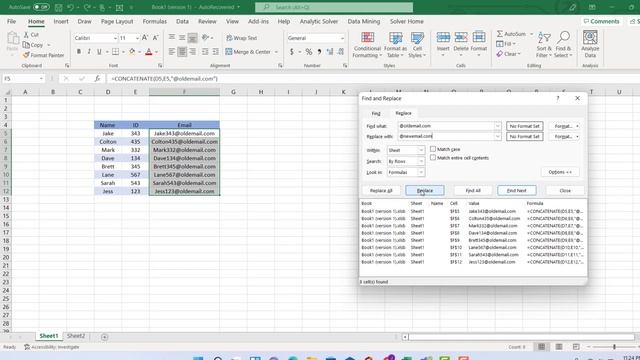640x360 pixels.
Task: Open the Within Sheet dropdown
Action: [421, 150]
